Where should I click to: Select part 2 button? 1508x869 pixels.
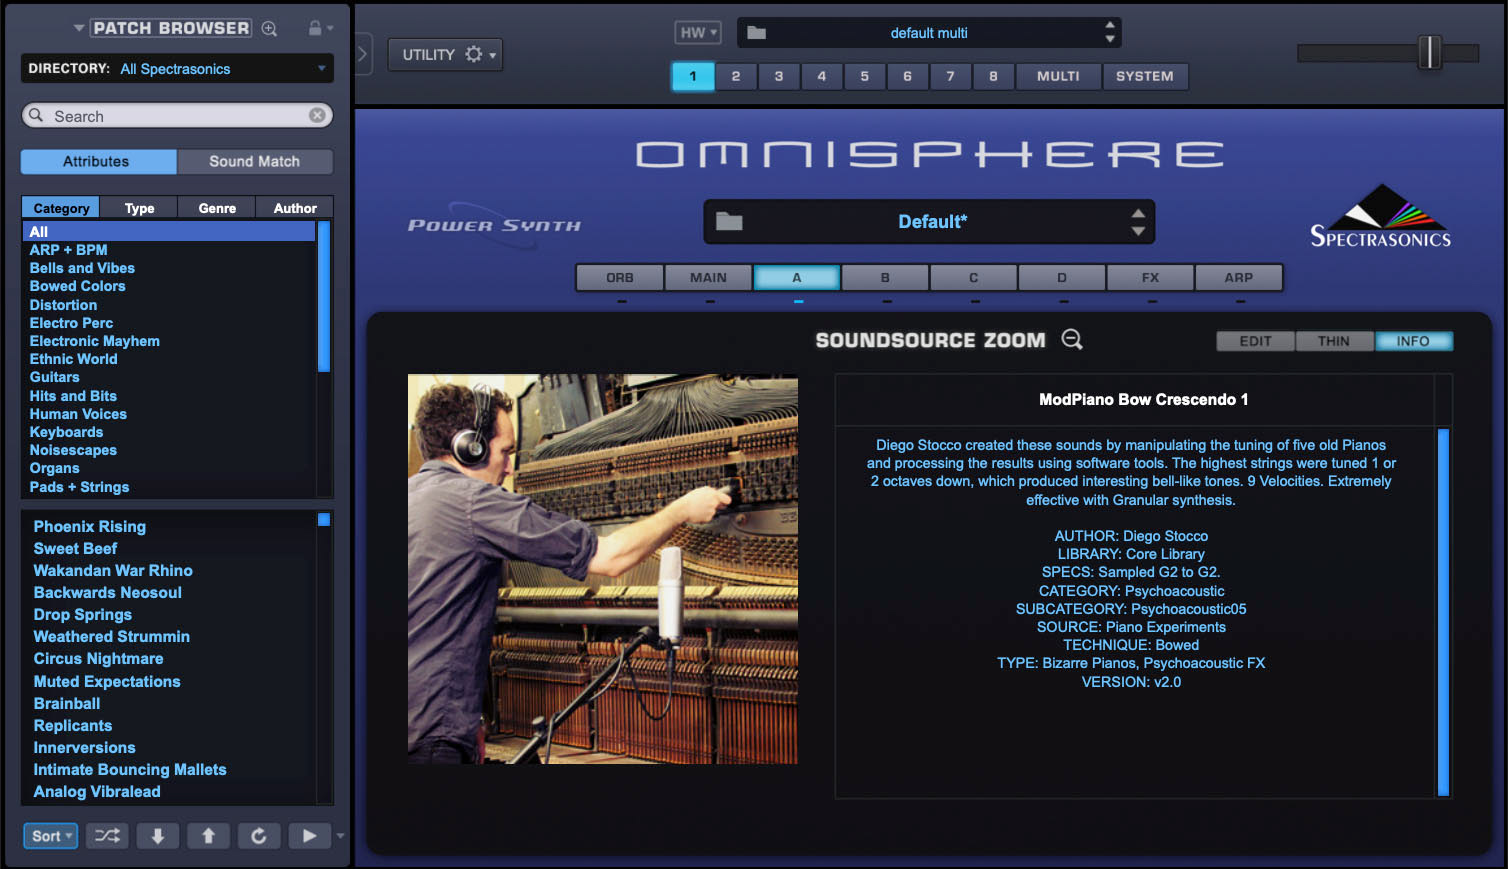[736, 76]
